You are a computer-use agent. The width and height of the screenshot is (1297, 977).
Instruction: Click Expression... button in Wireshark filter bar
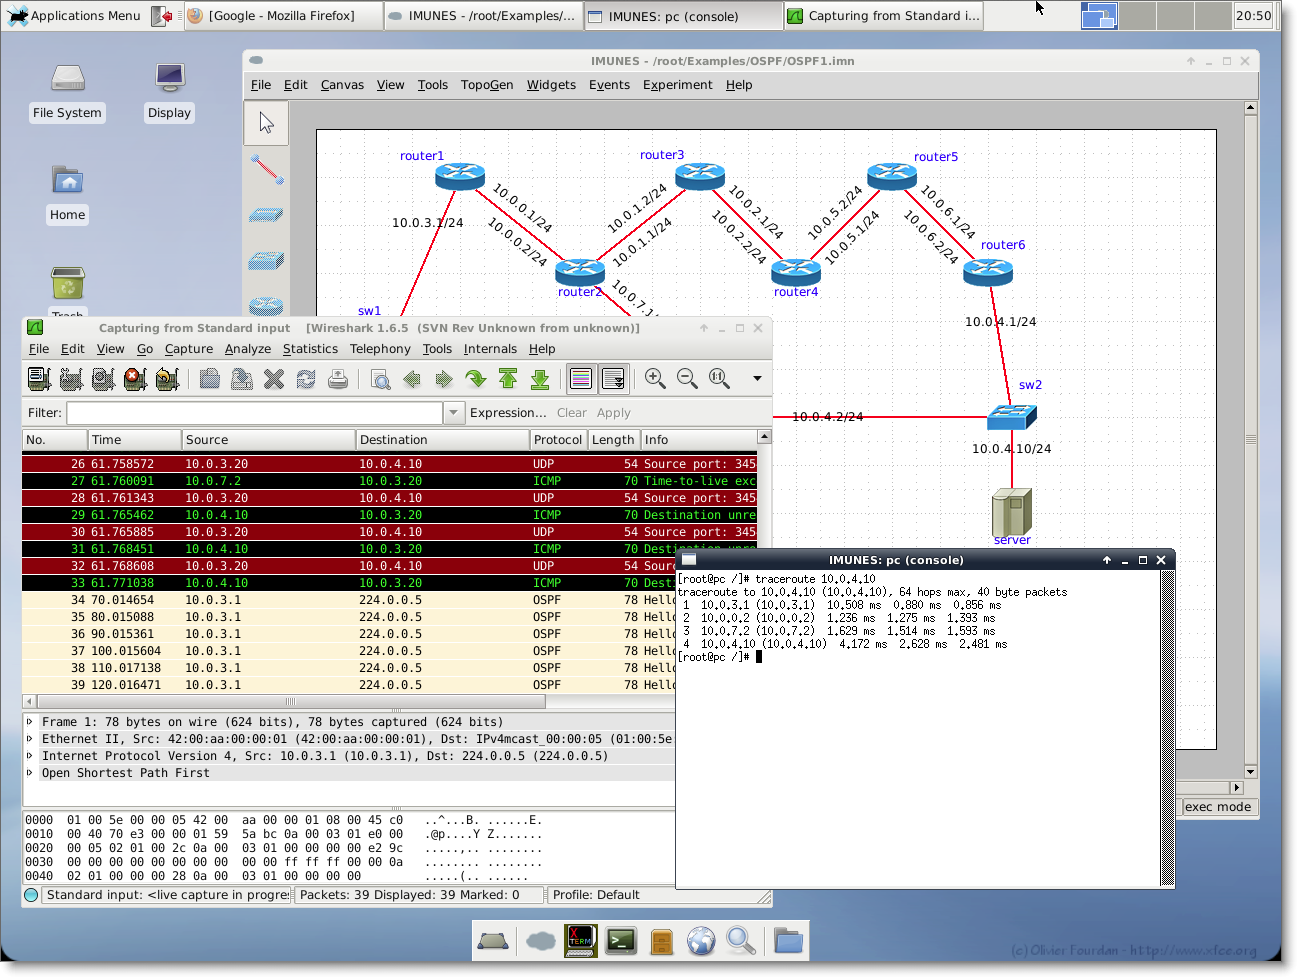508,413
